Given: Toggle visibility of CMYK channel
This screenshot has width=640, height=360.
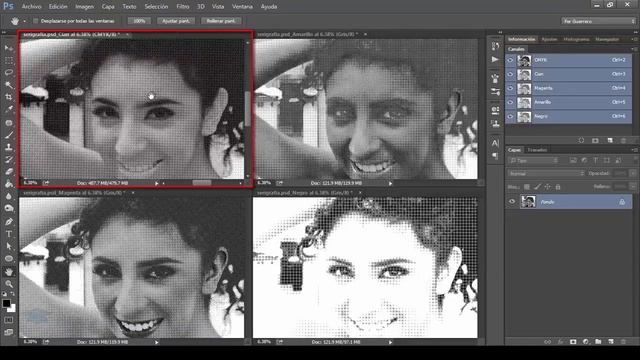Looking at the screenshot, I should (510, 60).
